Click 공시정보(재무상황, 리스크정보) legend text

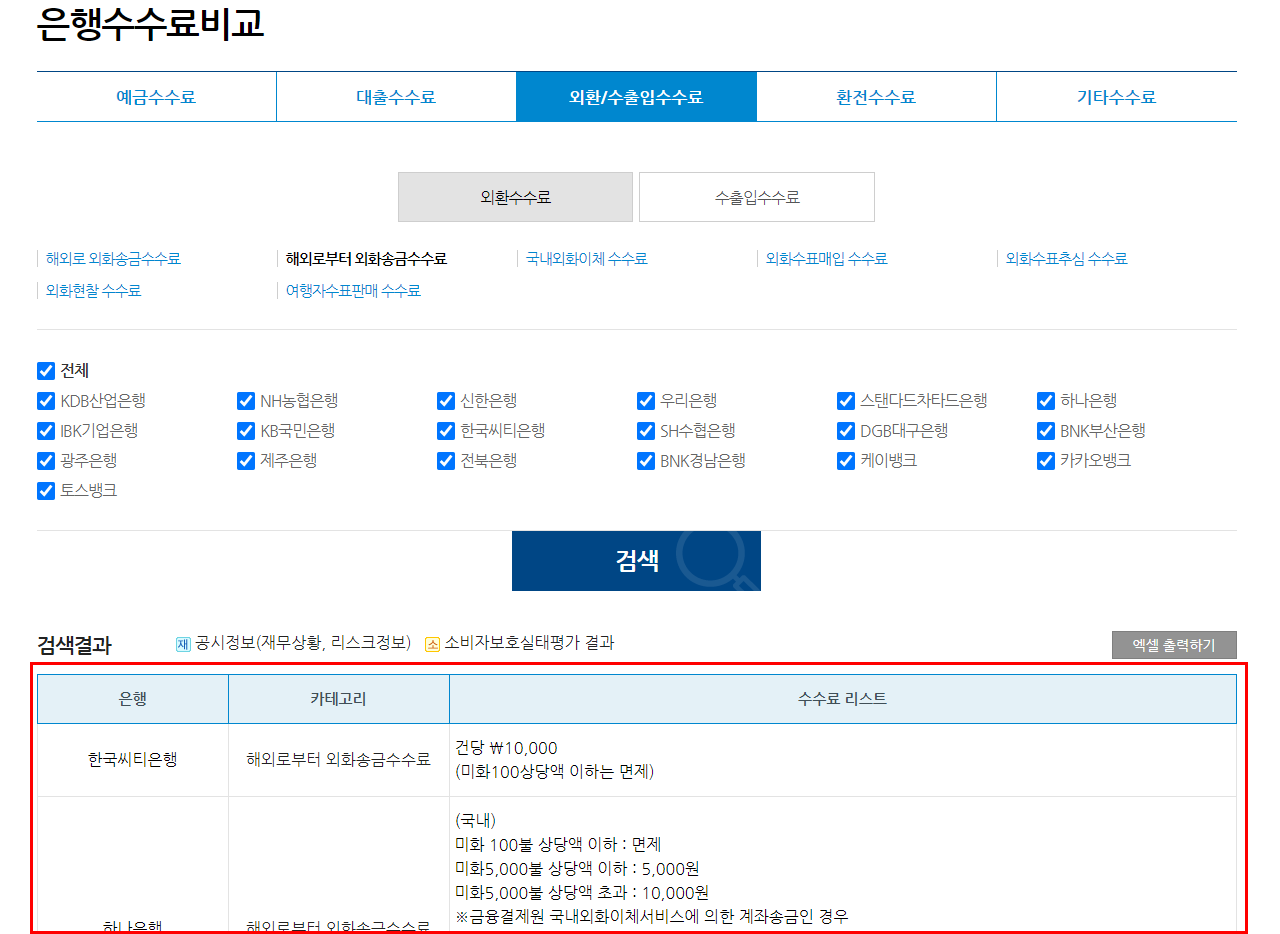pyautogui.click(x=303, y=643)
